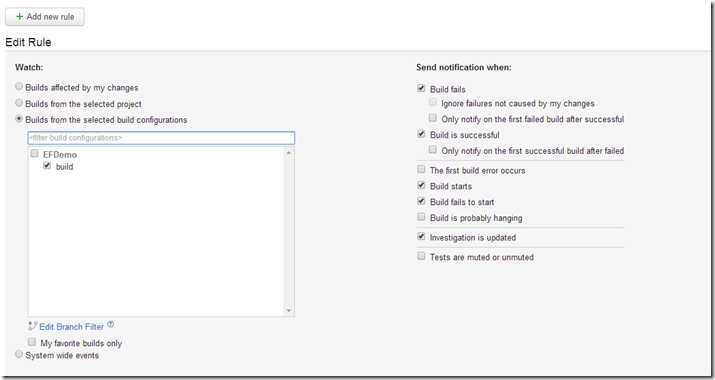This screenshot has height=380, width=715.
Task: Click the help icon beside Edit Branch Filter
Action: click(110, 325)
